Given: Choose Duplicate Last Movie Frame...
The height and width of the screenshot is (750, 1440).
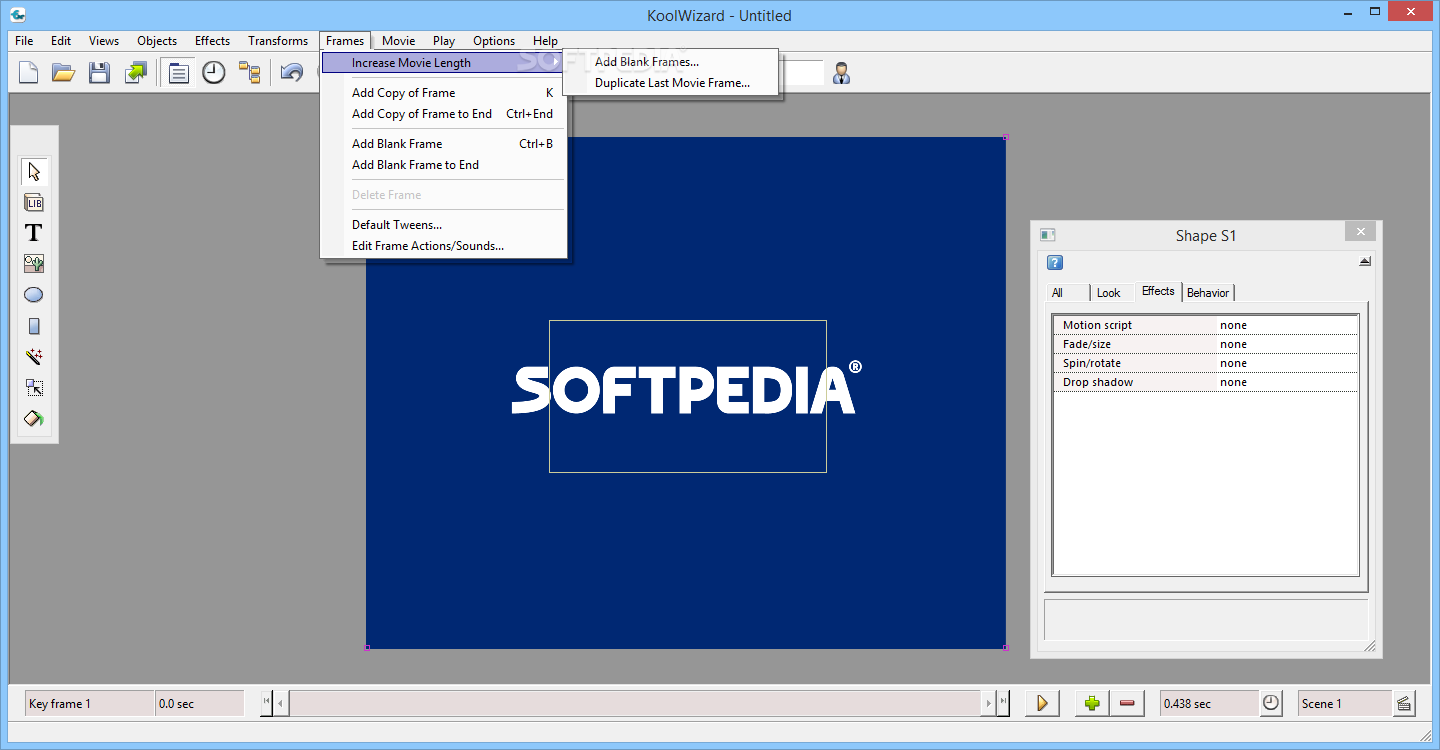Looking at the screenshot, I should coord(670,83).
